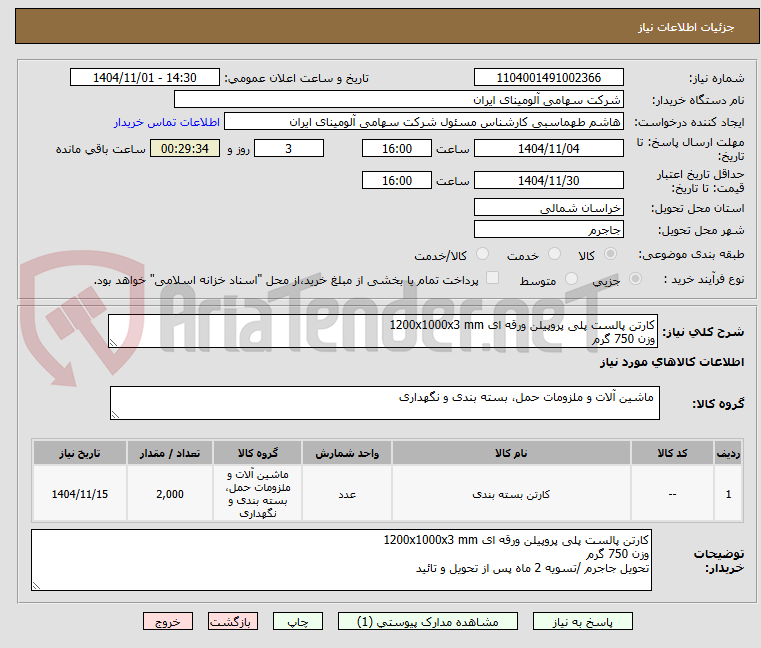Click the جزئیات اطلاعات نیاز page title
This screenshot has width=761, height=648.
pyautogui.click(x=685, y=27)
